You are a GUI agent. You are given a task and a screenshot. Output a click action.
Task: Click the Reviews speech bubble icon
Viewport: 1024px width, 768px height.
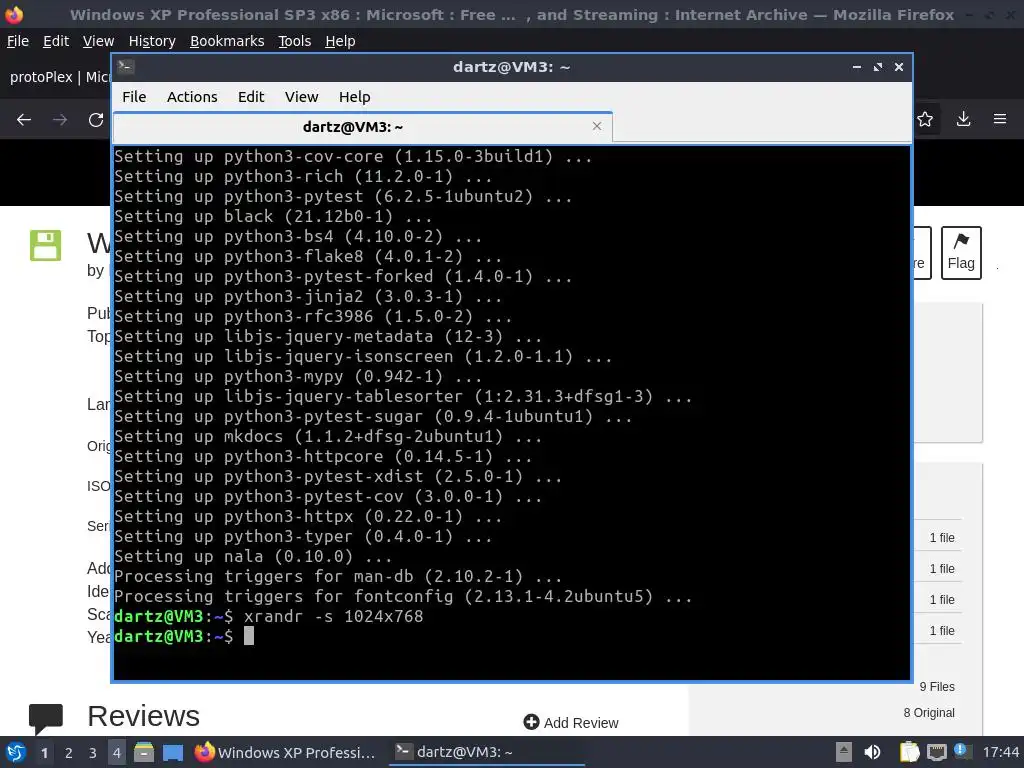(x=46, y=718)
